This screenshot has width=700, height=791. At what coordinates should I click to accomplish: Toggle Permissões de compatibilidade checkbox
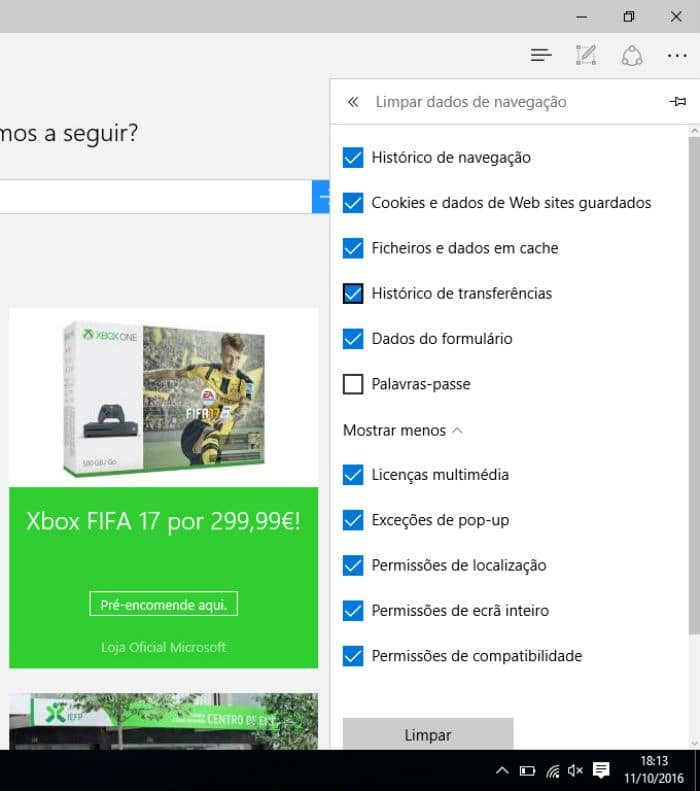coord(353,656)
